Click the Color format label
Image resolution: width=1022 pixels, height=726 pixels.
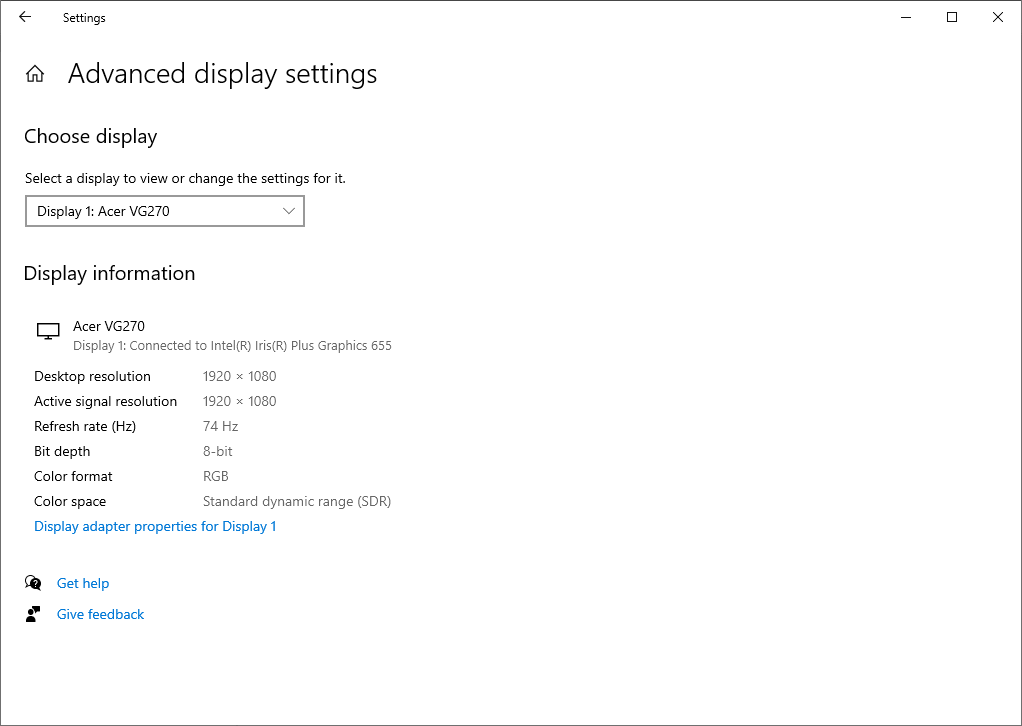tap(73, 476)
